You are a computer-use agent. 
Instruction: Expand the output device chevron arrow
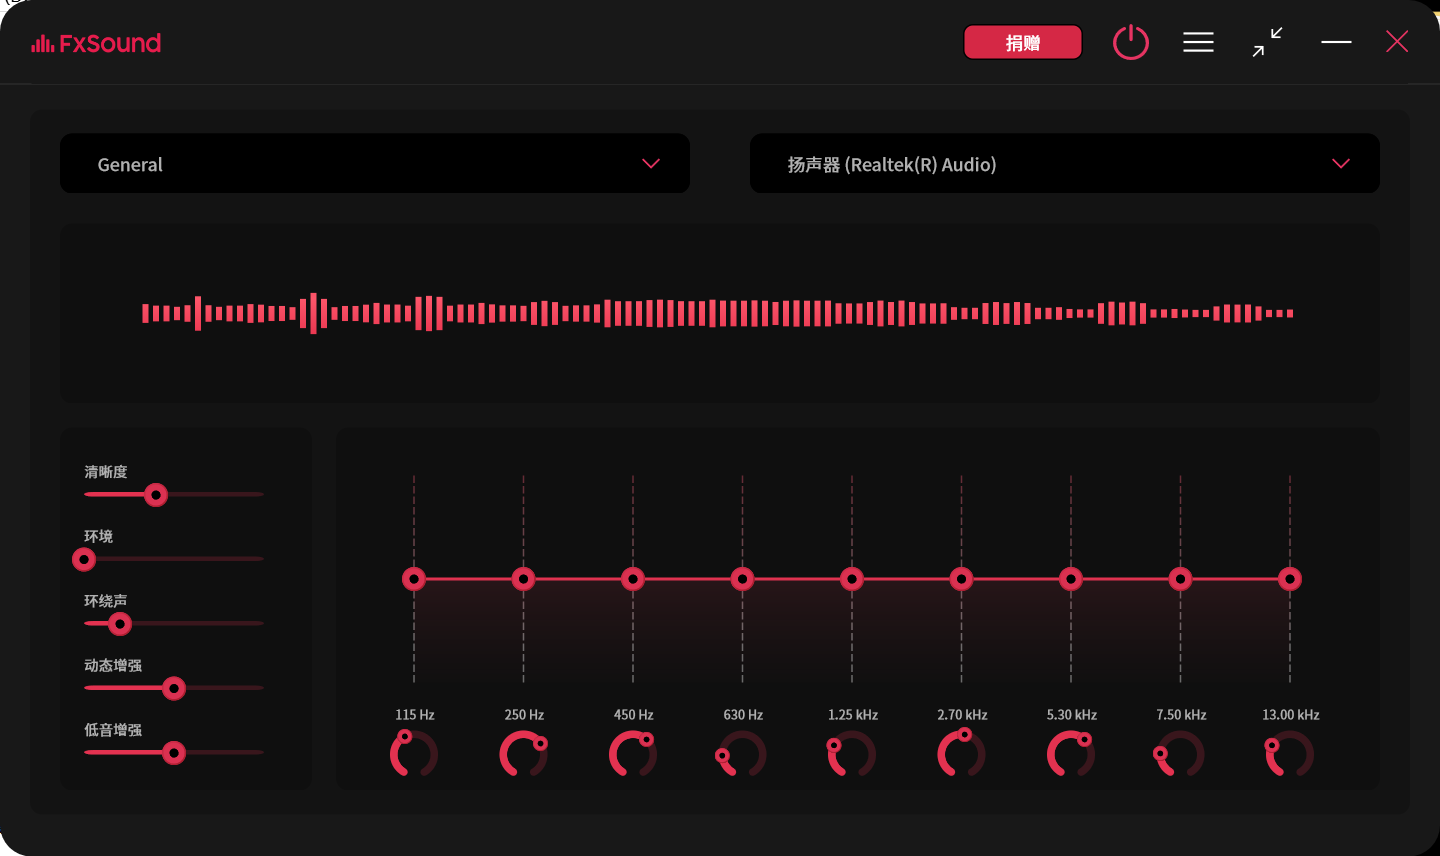[1341, 164]
